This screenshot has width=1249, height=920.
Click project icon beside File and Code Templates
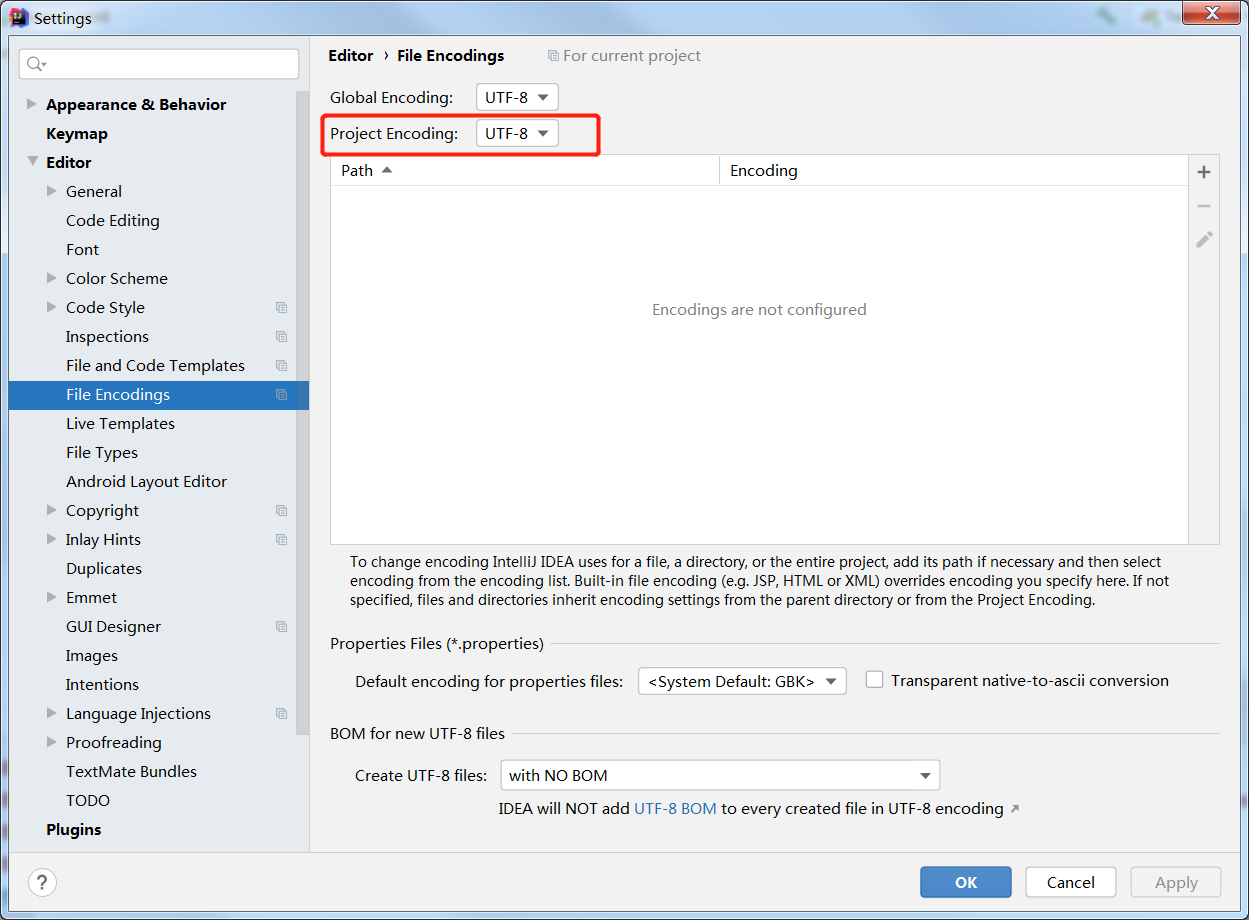point(282,366)
